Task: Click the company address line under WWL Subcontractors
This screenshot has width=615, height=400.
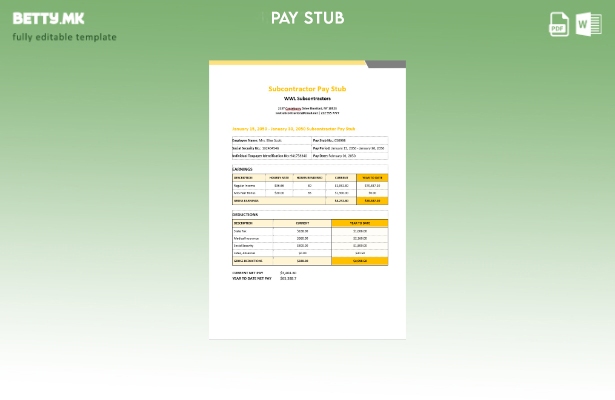Action: 307,109
